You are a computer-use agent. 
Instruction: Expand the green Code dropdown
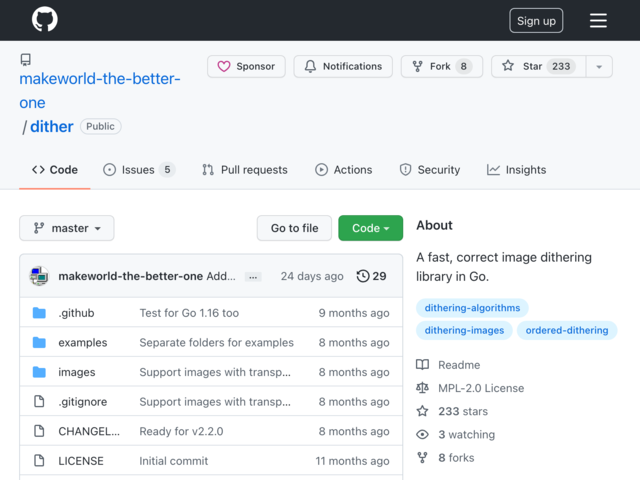(x=371, y=228)
